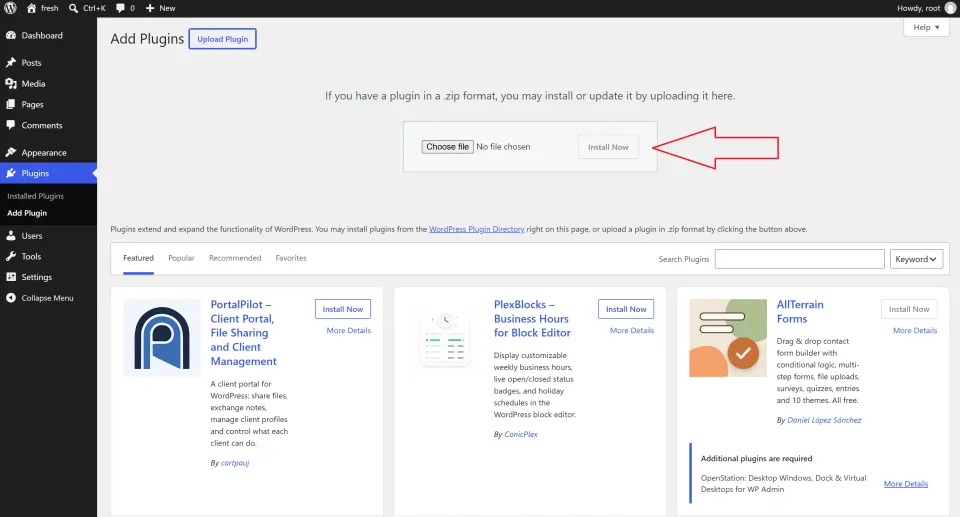Open the Dashboard menu label
Screen dimensions: 960x517
click(x=42, y=36)
